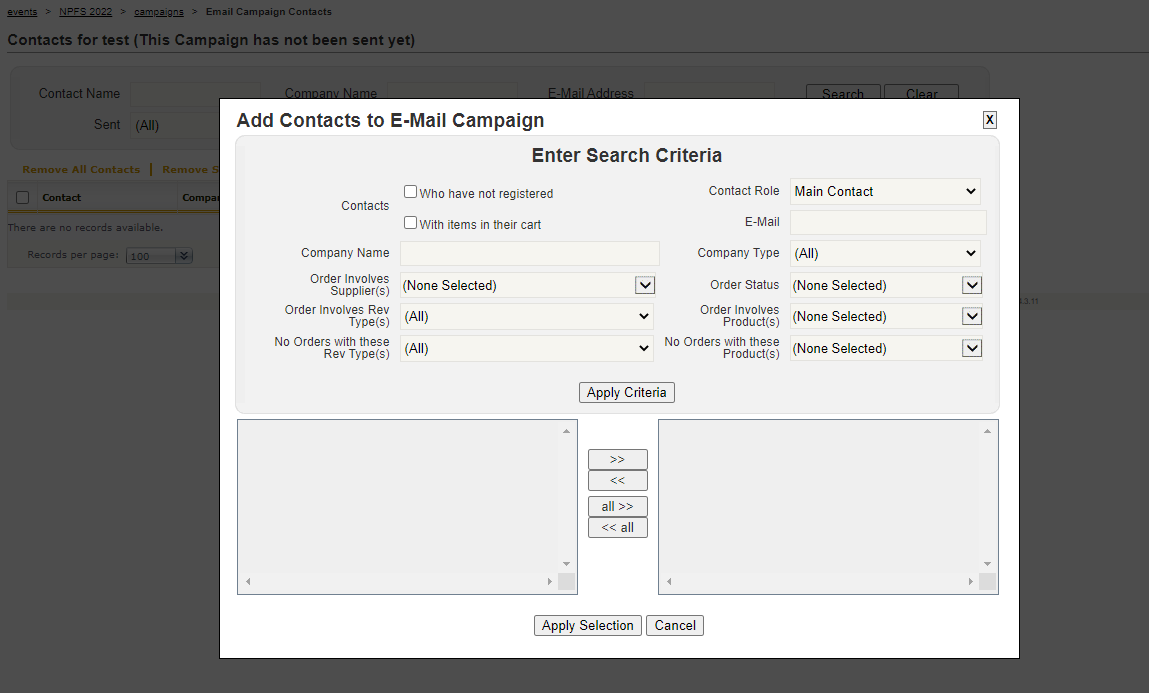Viewport: 1149px width, 693px height.
Task: Open the Order Involves Rev Type(s) dropdown
Action: (527, 317)
